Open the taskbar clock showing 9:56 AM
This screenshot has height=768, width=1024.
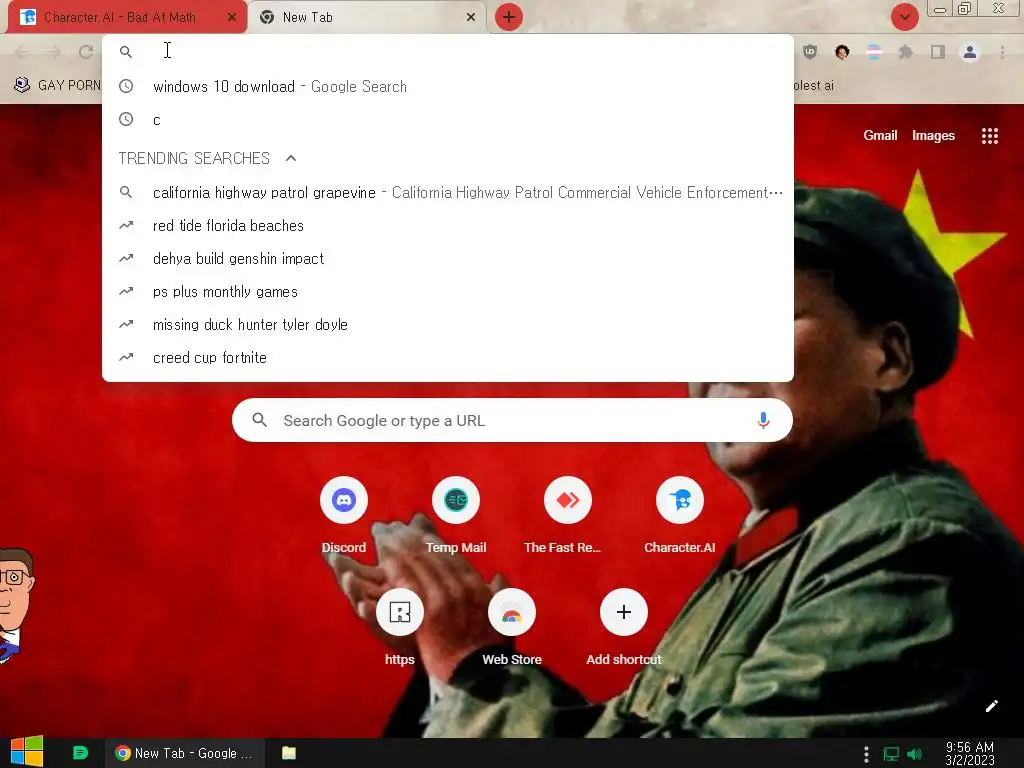[970, 754]
